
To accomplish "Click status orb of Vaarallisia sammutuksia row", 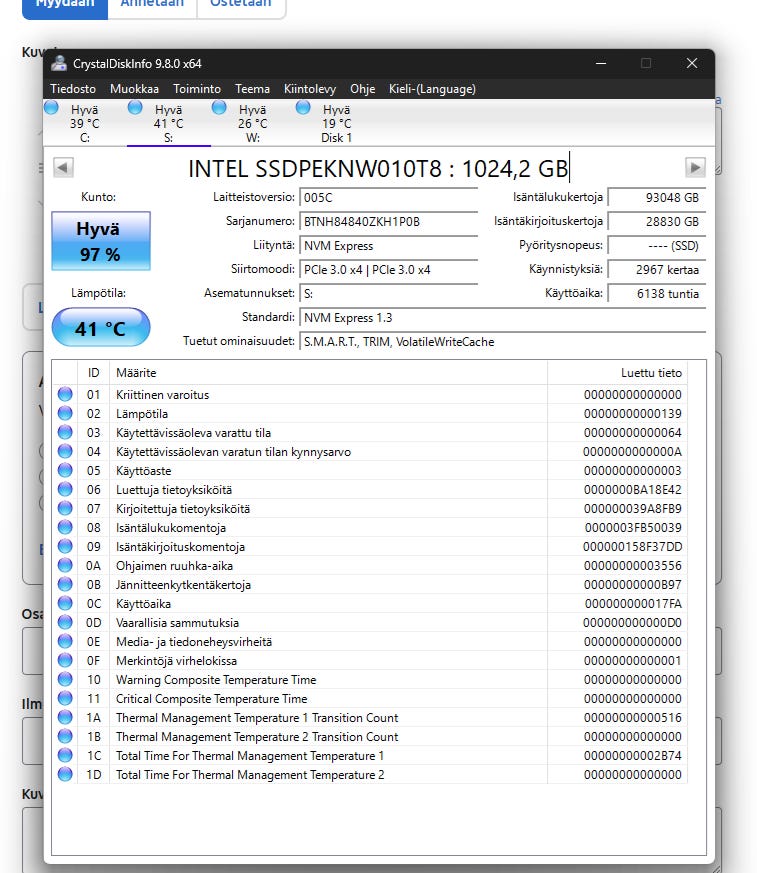I will (x=65, y=622).
